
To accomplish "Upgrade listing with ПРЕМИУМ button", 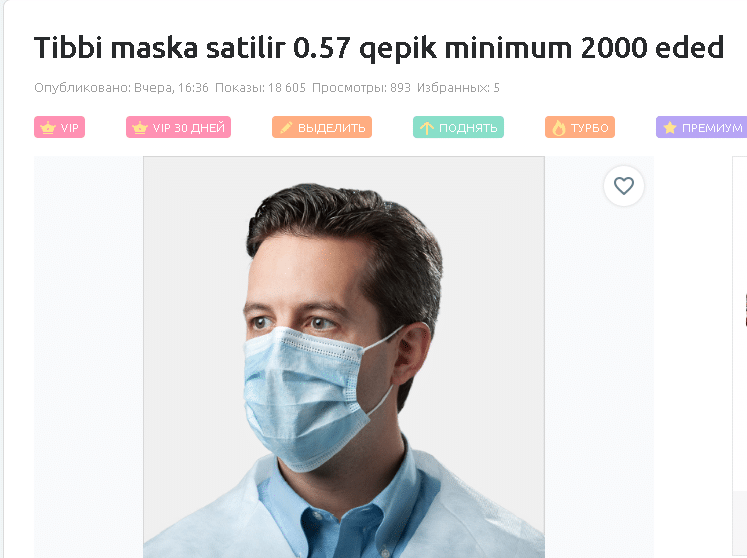I will point(701,127).
